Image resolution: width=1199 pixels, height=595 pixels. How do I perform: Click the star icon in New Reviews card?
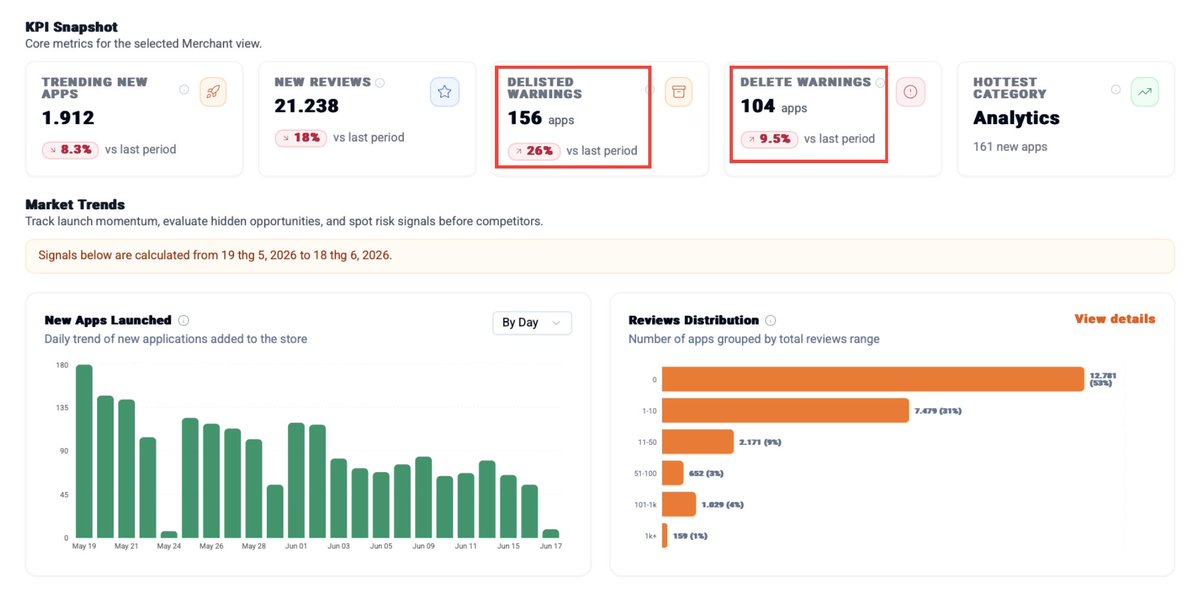pos(444,93)
